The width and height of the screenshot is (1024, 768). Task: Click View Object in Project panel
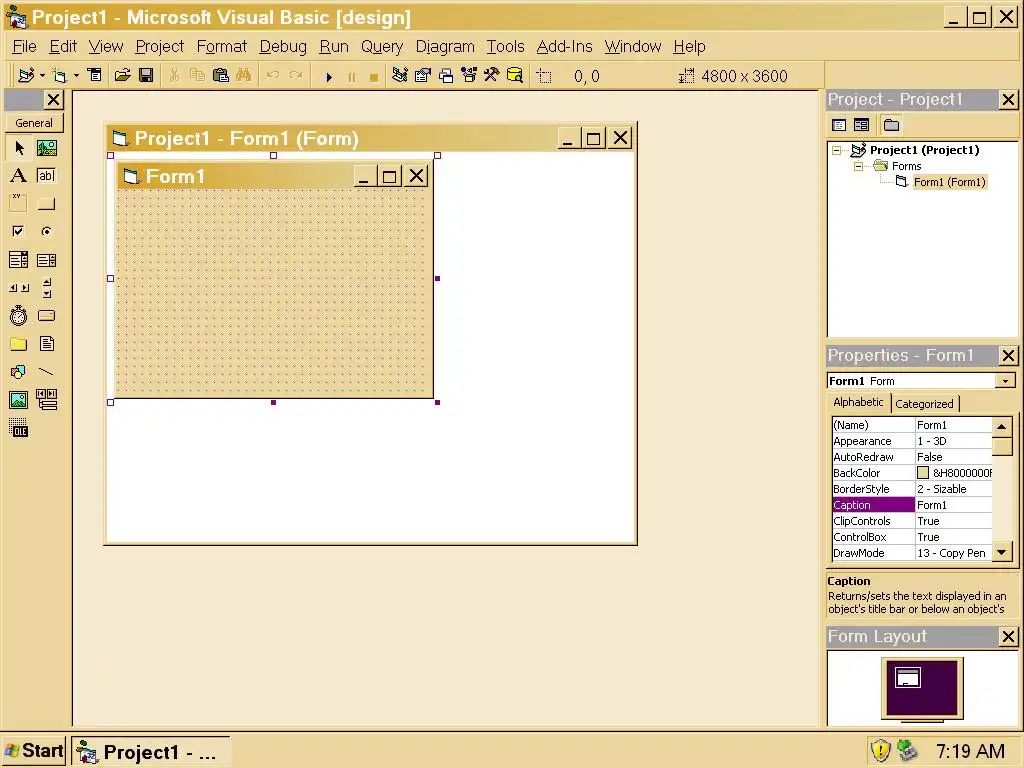(x=861, y=125)
